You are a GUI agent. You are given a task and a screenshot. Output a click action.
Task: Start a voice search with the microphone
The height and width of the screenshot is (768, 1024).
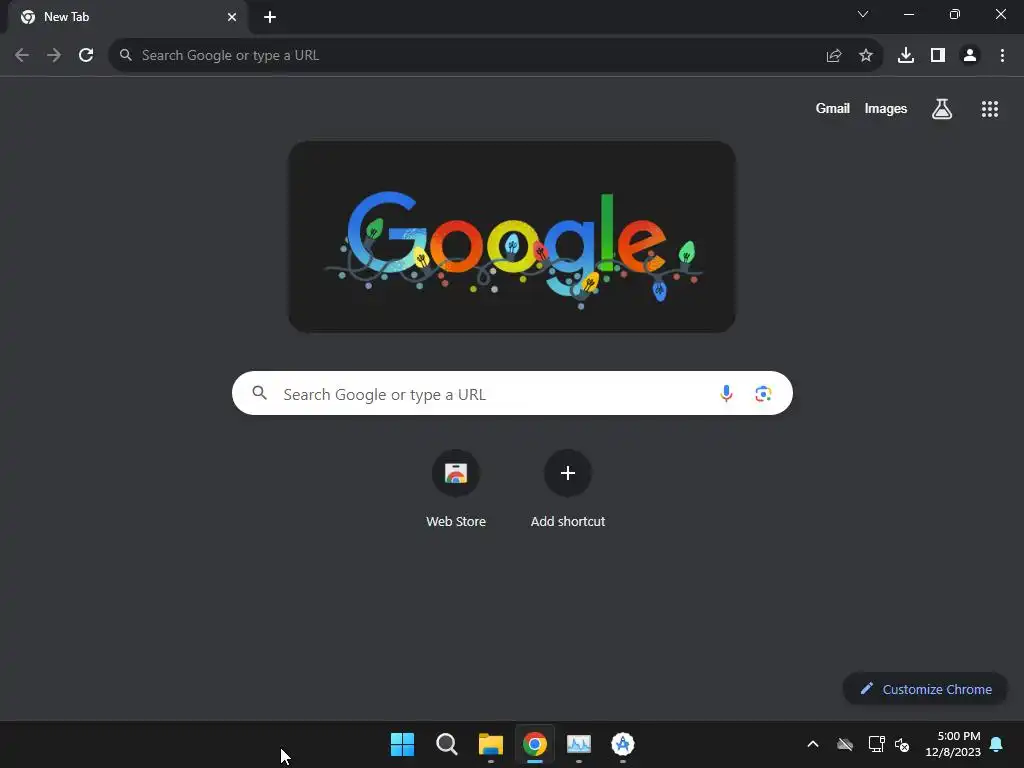pyautogui.click(x=726, y=393)
